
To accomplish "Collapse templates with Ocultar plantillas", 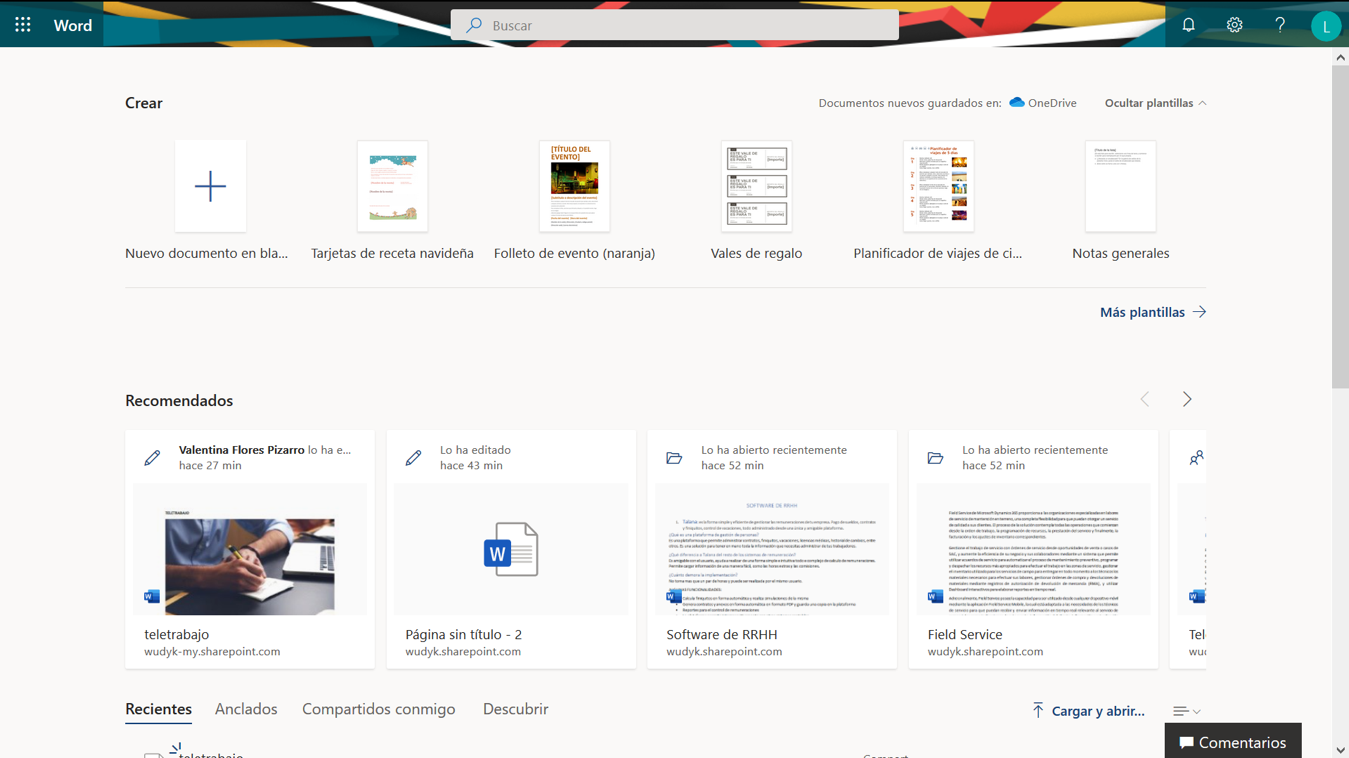I will pos(1155,103).
